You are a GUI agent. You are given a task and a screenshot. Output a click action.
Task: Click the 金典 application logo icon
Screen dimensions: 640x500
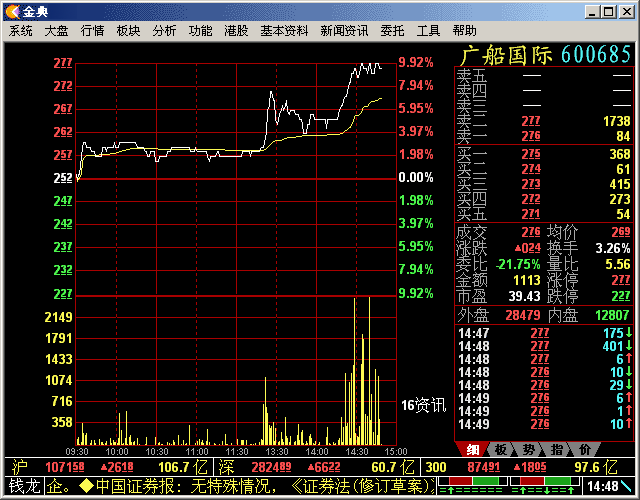point(13,12)
